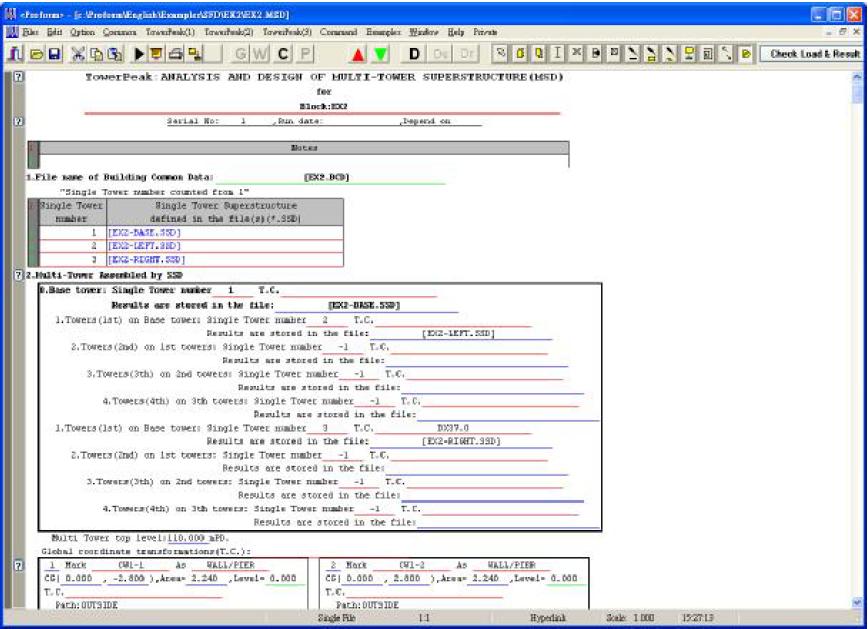Click the vertical scrollbar up arrow

[x=857, y=77]
